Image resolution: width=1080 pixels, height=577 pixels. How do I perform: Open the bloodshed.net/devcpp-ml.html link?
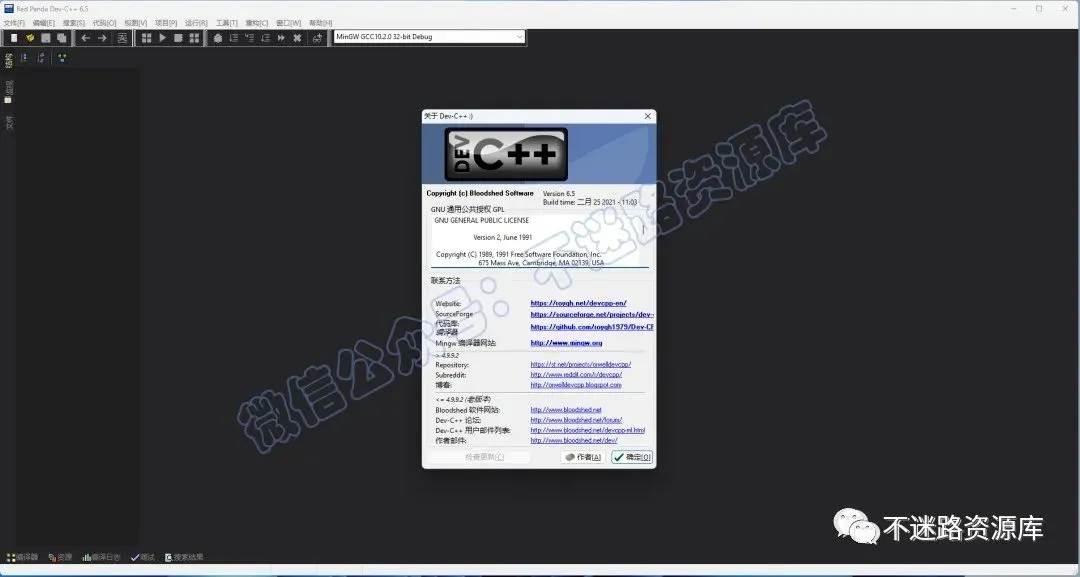pyautogui.click(x=588, y=430)
